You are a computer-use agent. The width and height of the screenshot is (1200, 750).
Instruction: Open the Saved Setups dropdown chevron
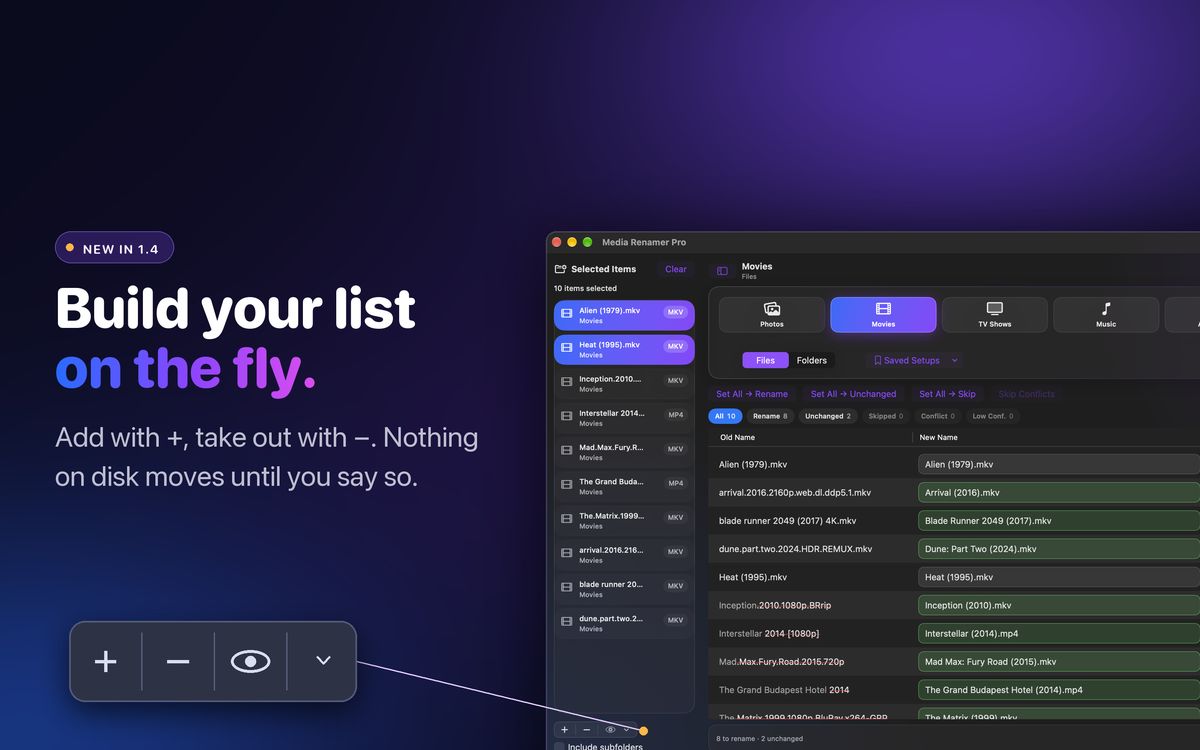point(954,360)
